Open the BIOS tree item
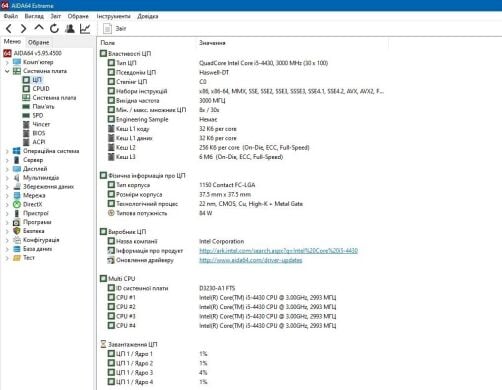 [34, 133]
